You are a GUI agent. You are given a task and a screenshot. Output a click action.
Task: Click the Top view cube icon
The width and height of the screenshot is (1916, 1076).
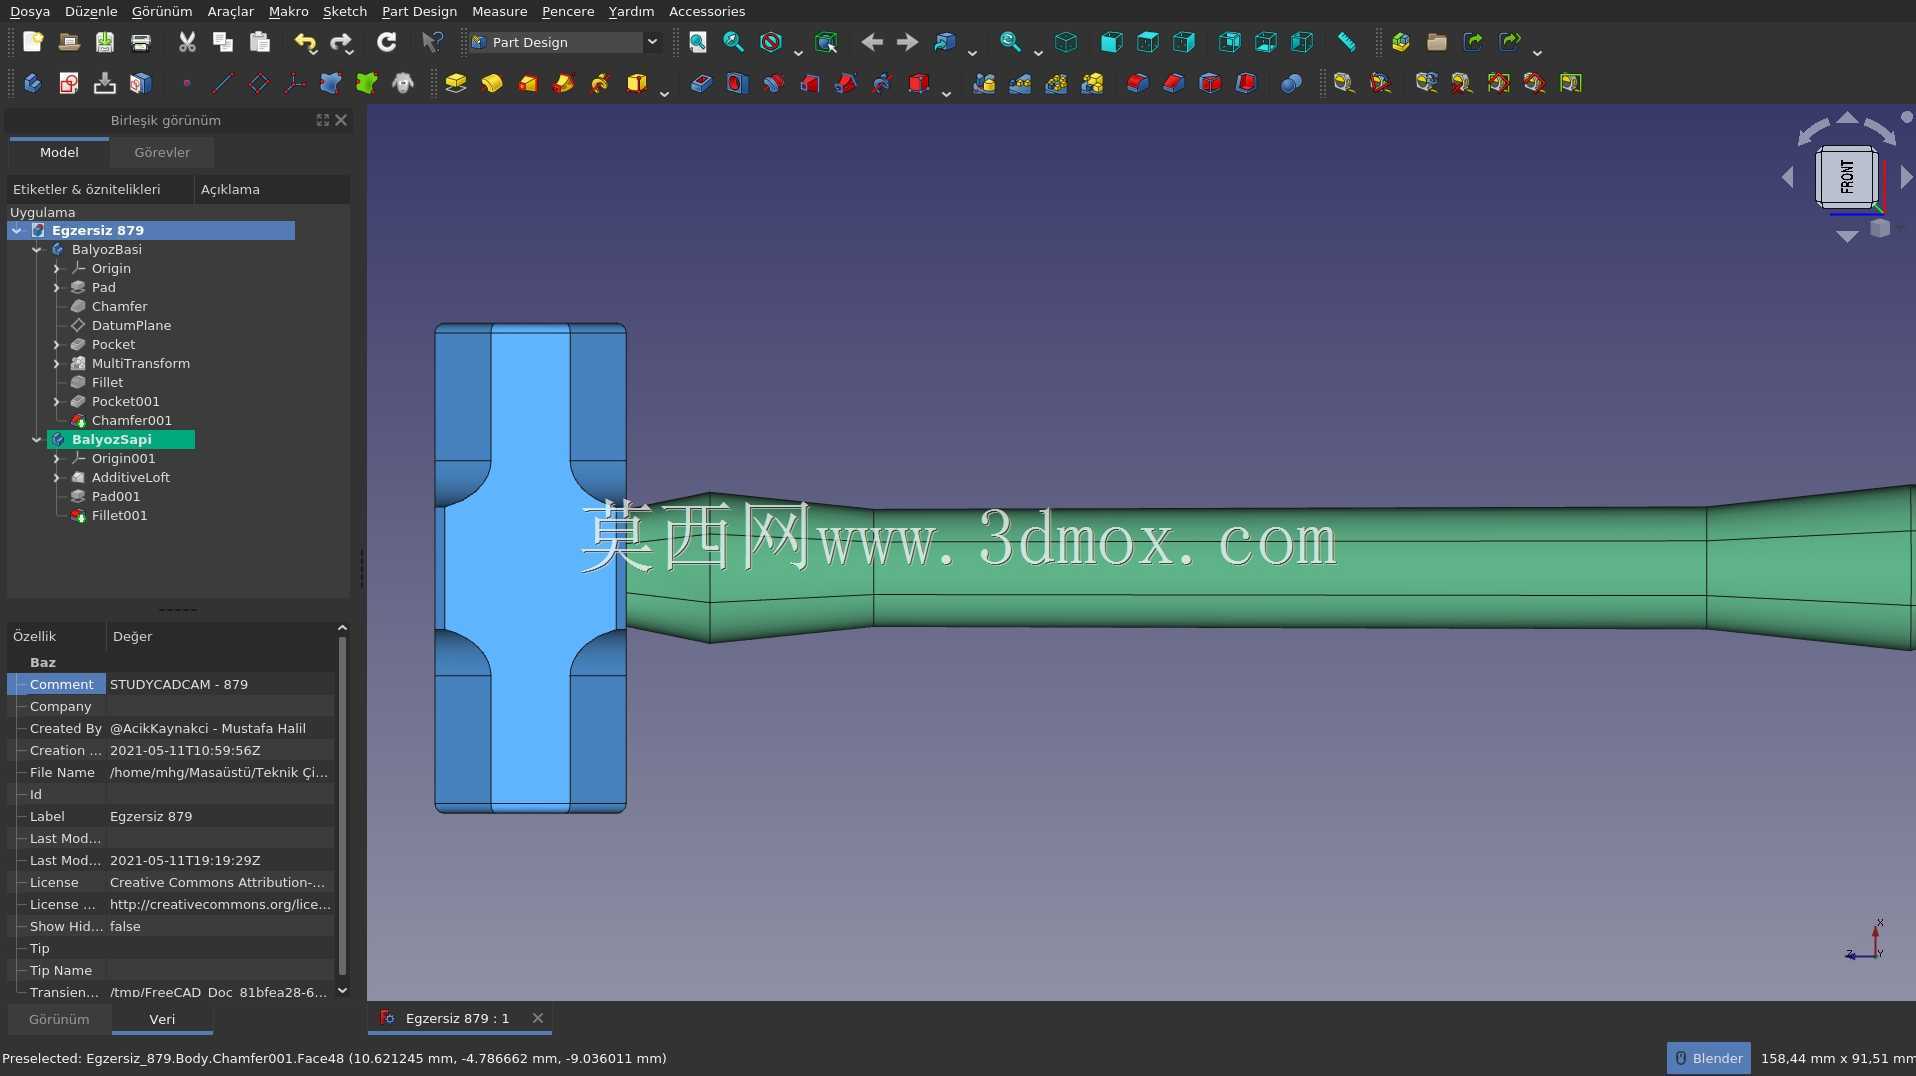click(x=1148, y=42)
